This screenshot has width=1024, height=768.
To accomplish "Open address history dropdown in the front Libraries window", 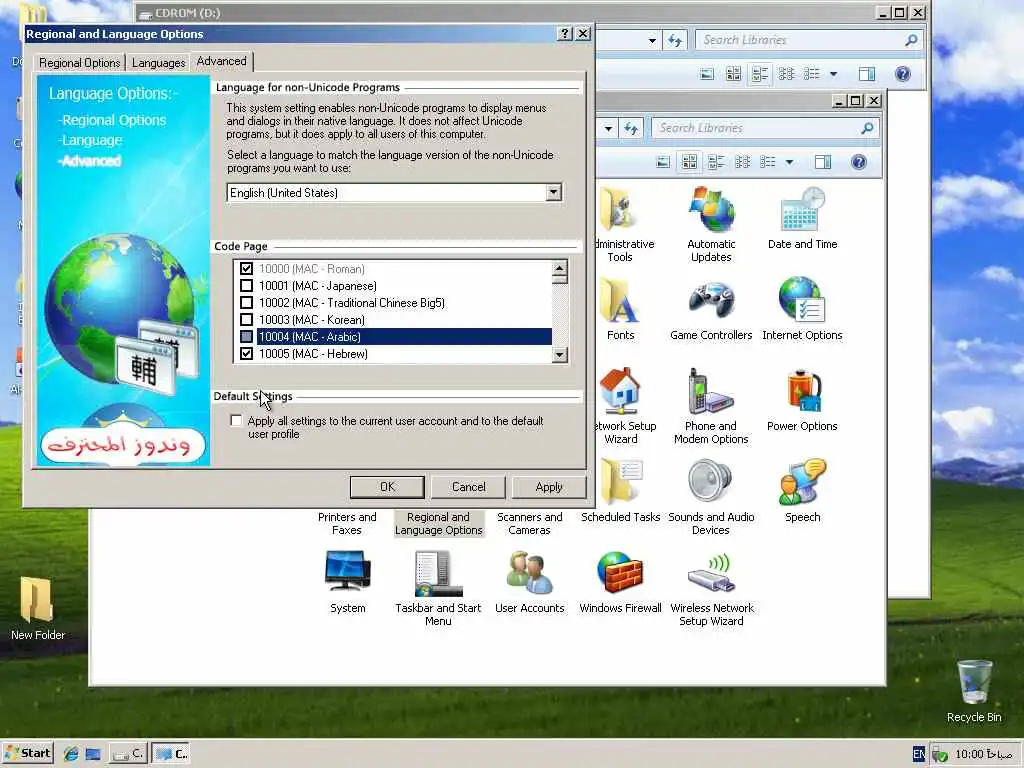I will coord(608,129).
